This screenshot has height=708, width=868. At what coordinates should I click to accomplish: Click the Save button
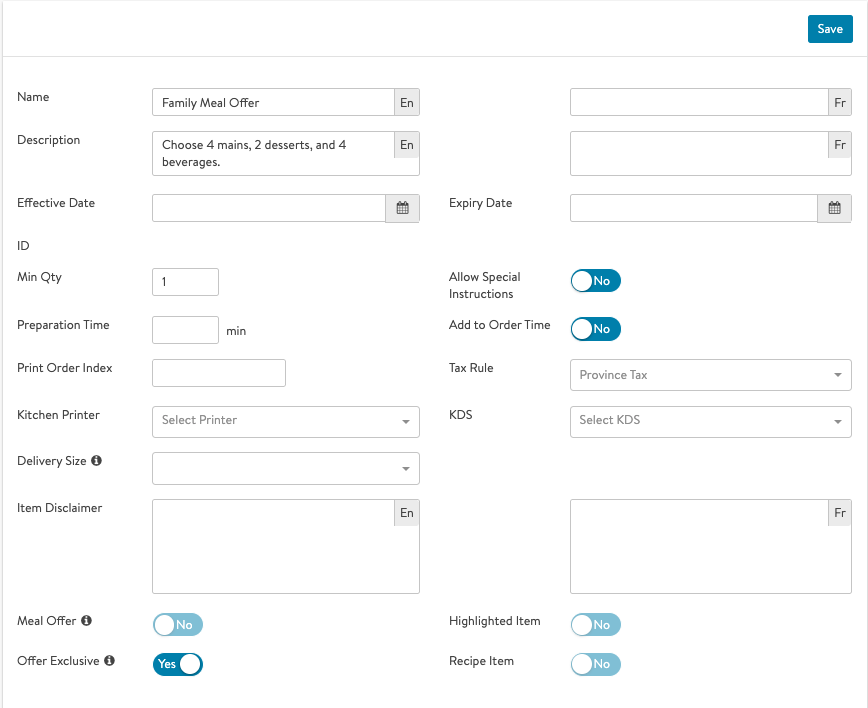[x=830, y=29]
